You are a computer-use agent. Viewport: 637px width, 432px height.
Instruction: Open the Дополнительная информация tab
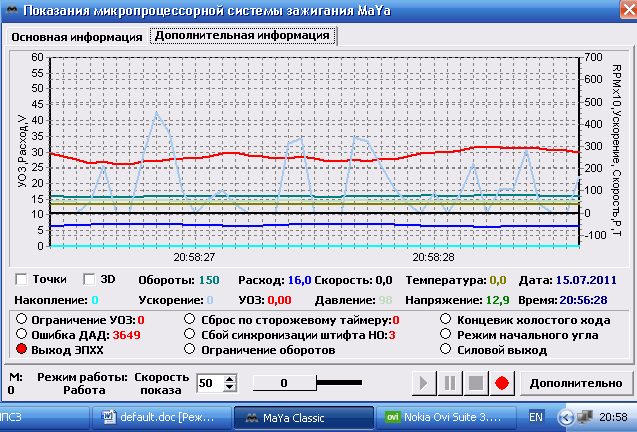pos(242,36)
